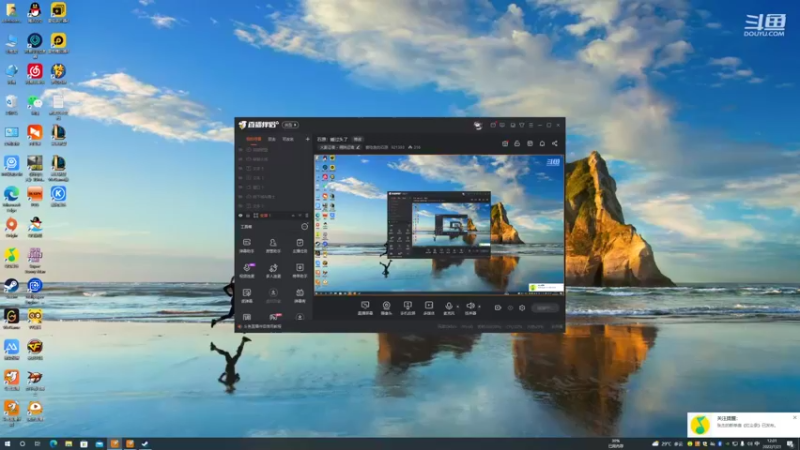800x450 pixels.
Task: Open last tool in toolbox second row
Action: tap(299, 270)
